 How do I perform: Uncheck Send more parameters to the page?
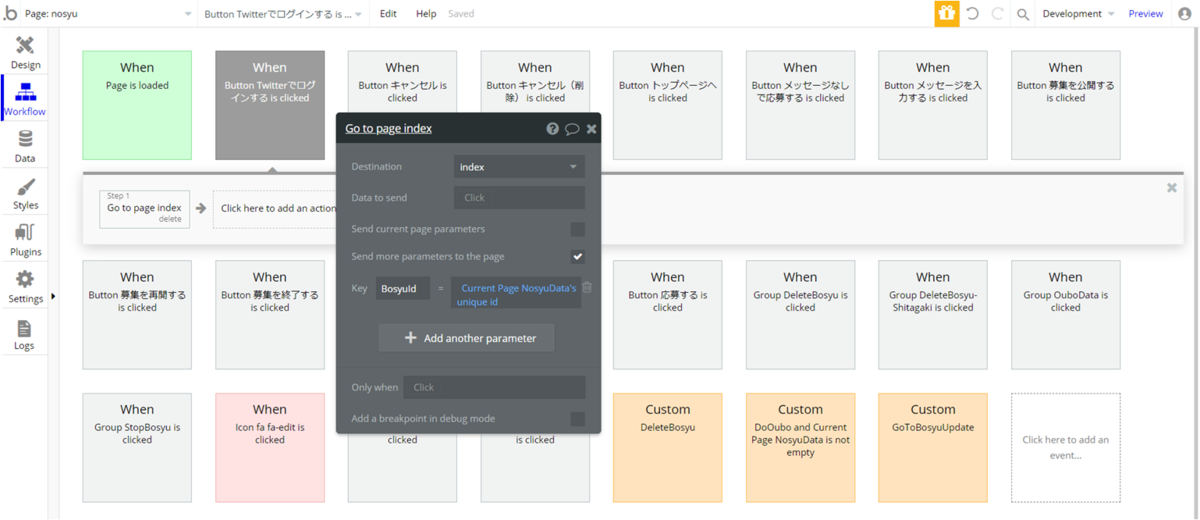coord(577,257)
